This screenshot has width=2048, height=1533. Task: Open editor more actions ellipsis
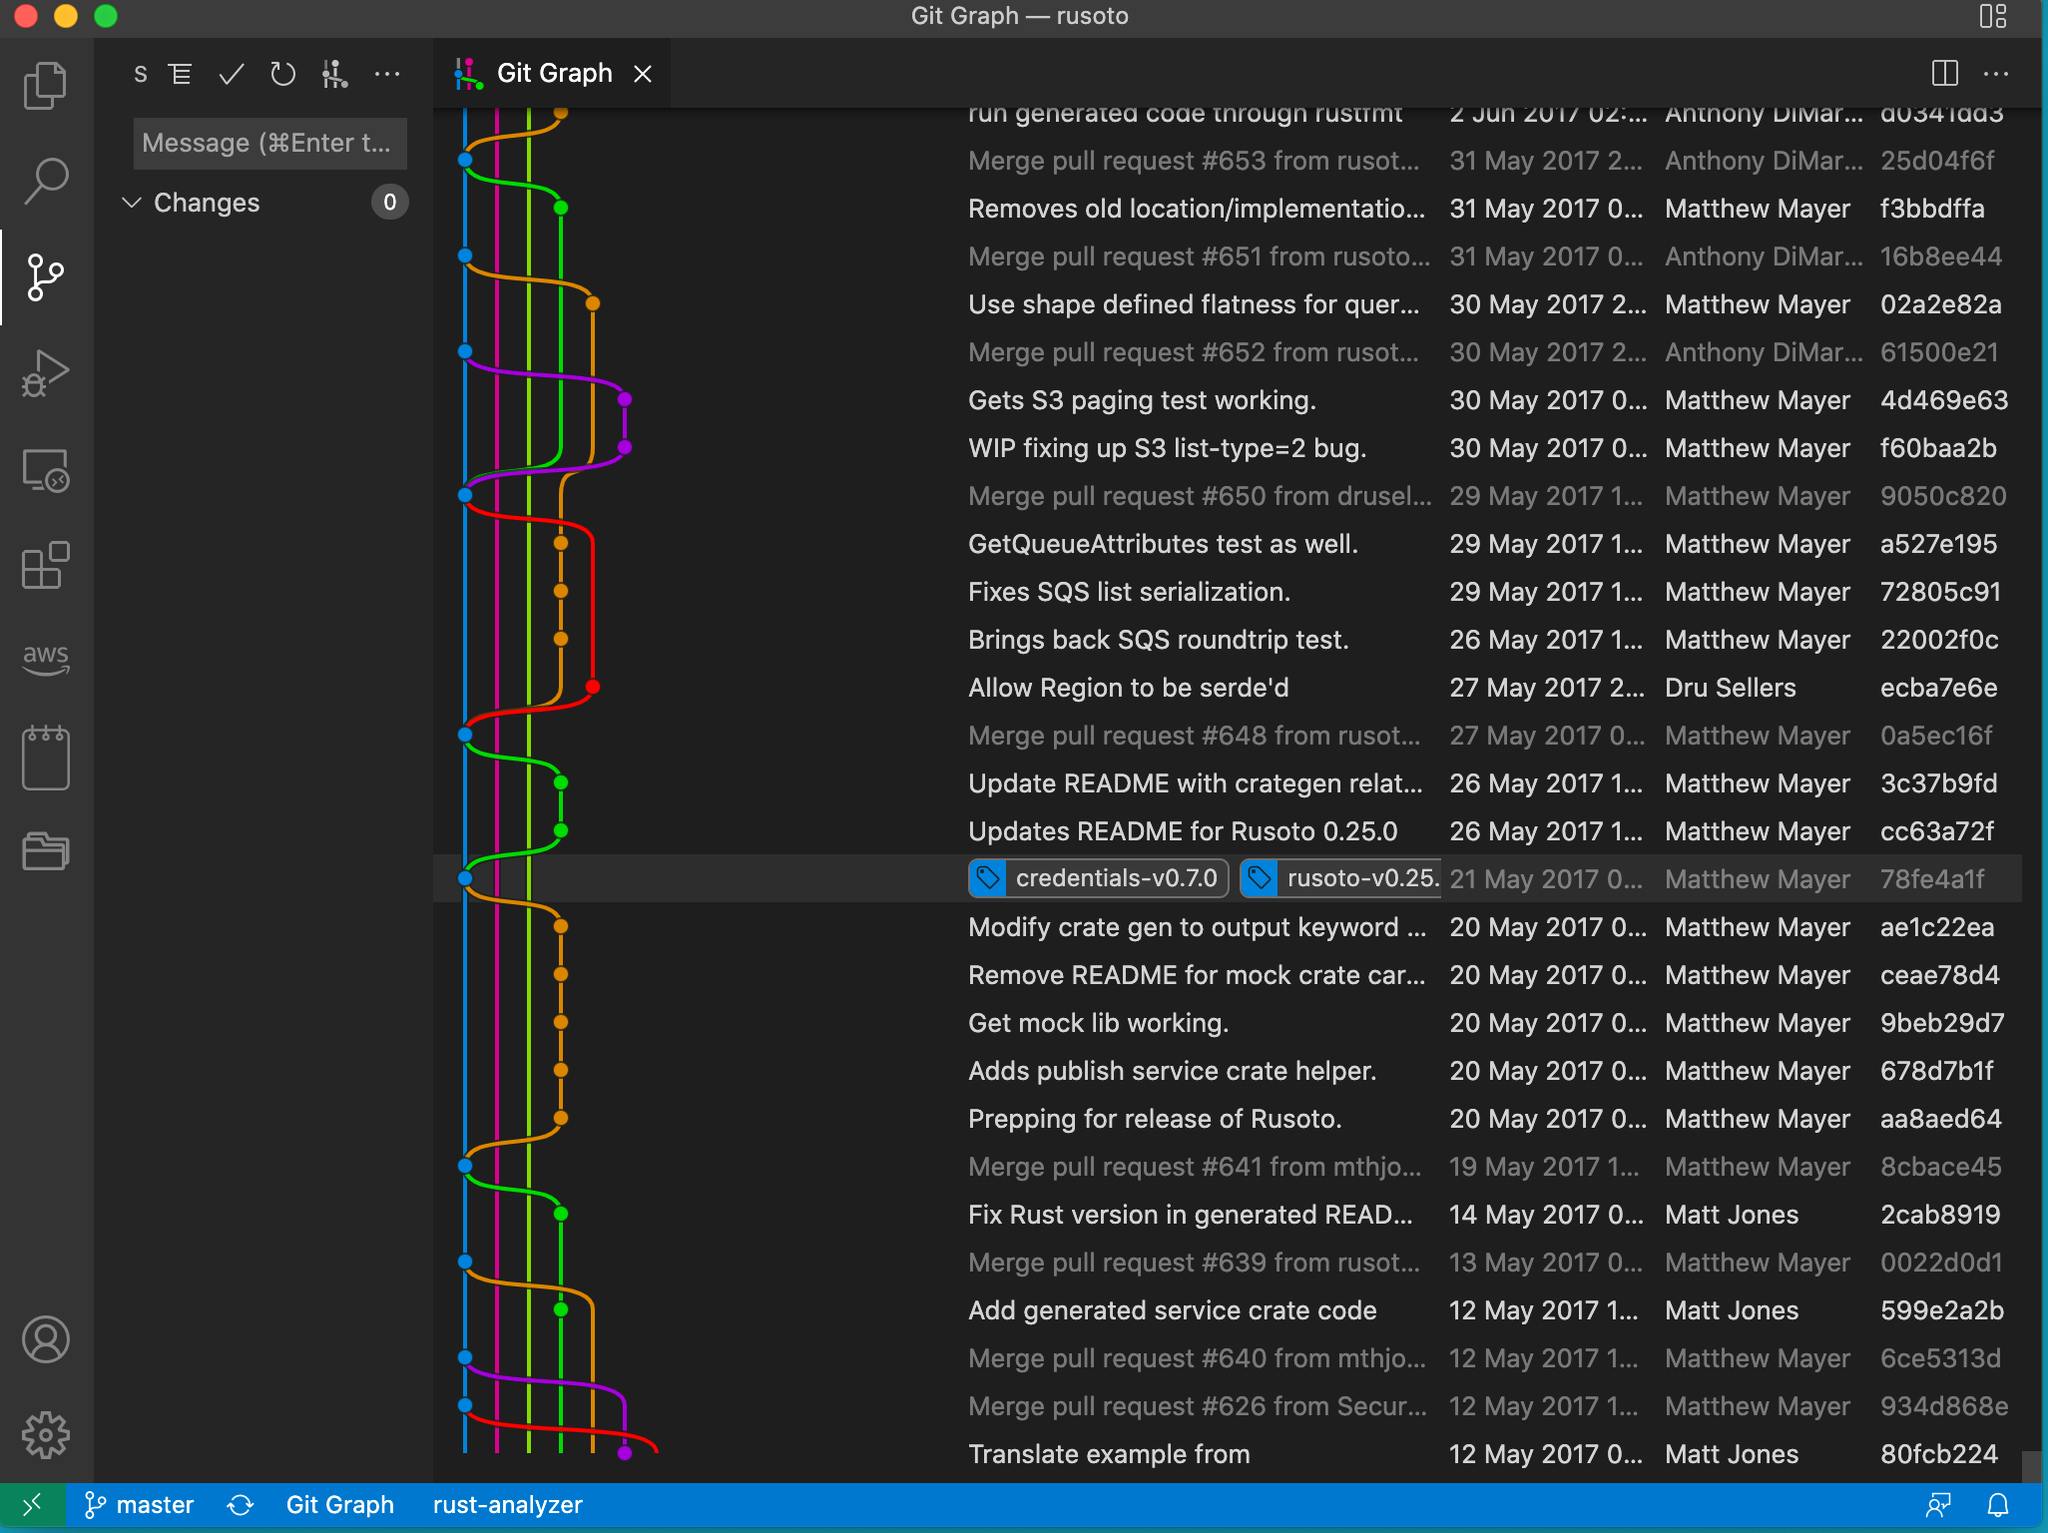(1996, 73)
